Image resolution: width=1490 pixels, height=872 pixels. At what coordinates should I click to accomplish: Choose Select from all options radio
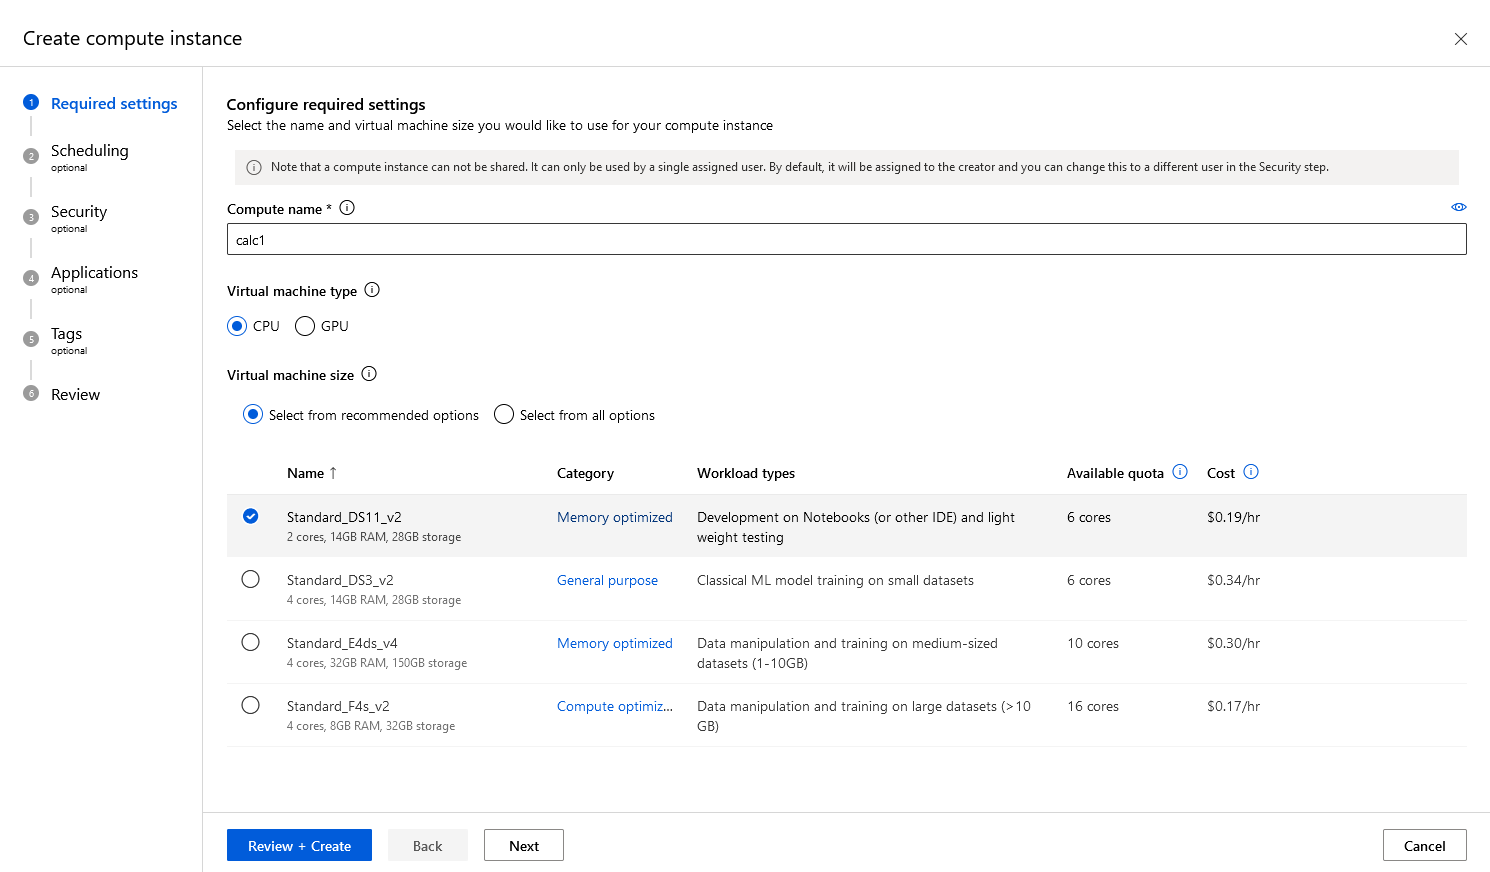(504, 415)
